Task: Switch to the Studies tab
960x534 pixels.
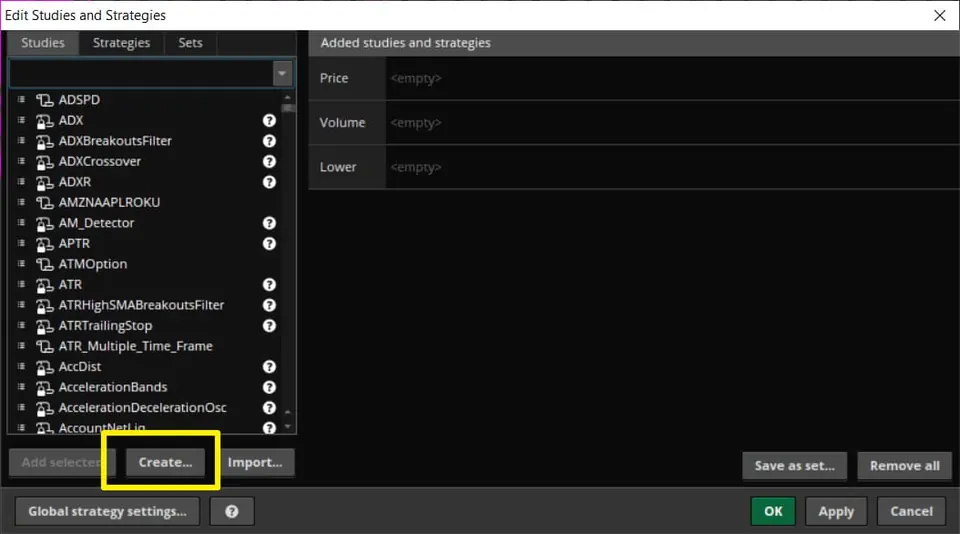Action: [x=43, y=43]
